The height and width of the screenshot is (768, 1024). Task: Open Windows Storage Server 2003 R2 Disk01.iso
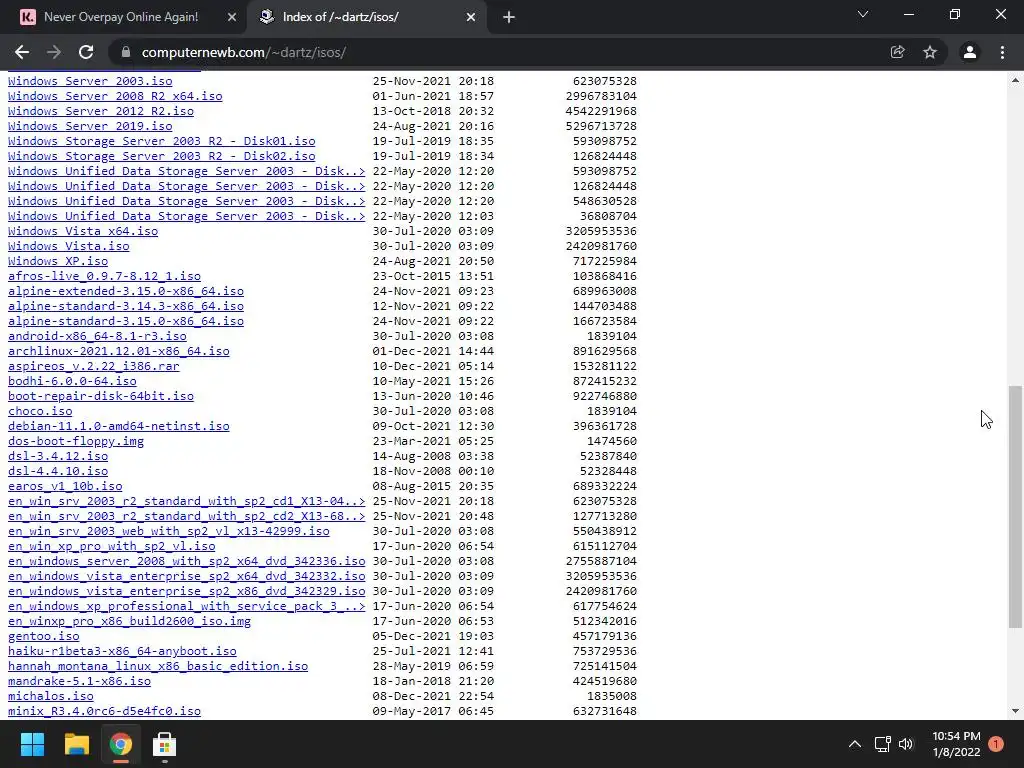click(161, 141)
